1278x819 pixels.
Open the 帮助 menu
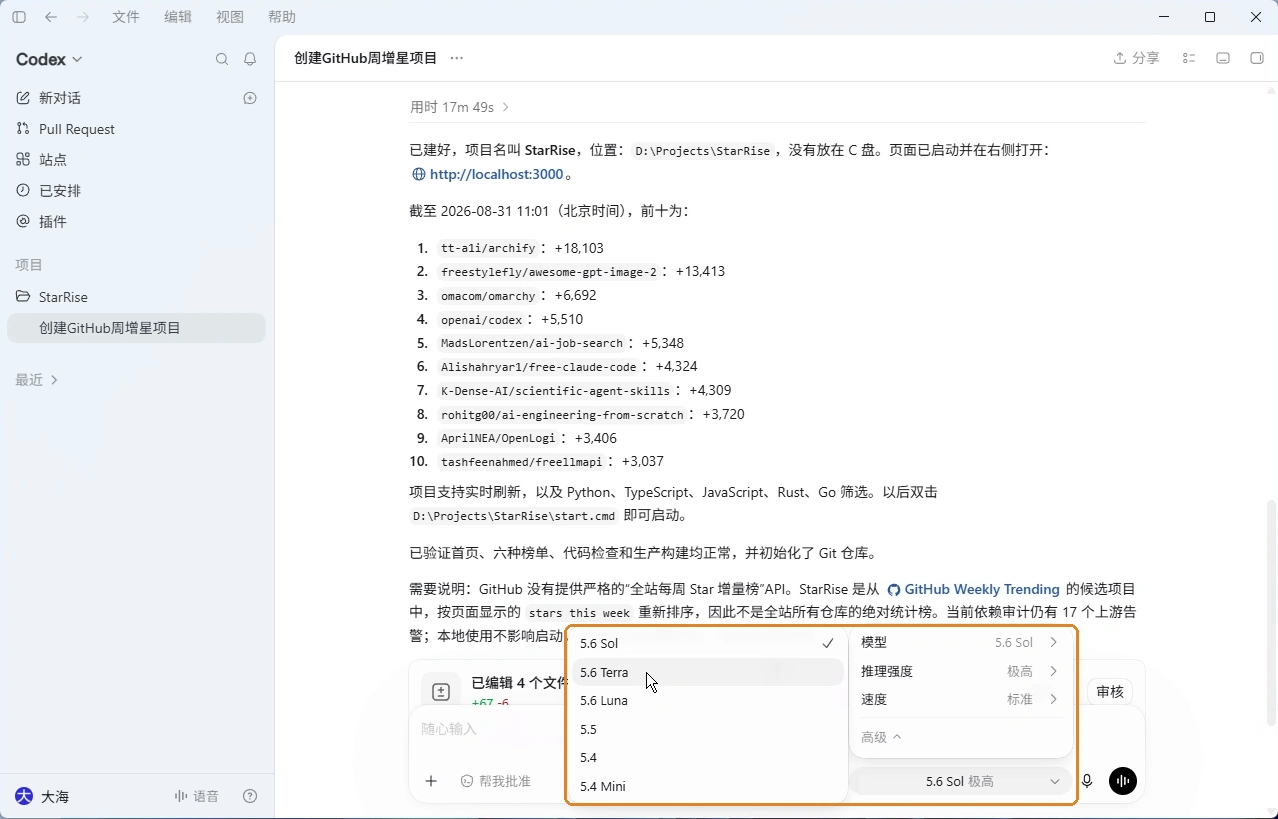pos(282,17)
